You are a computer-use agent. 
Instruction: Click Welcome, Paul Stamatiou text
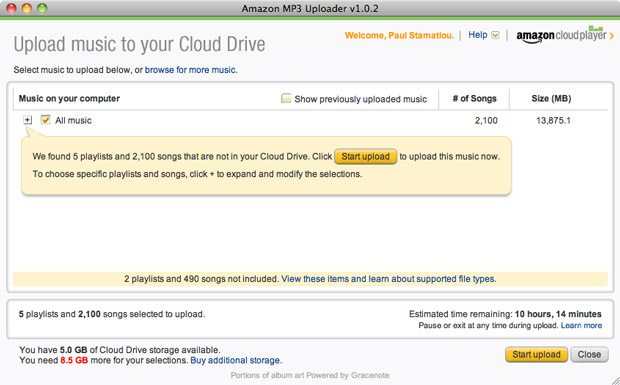tap(399, 36)
